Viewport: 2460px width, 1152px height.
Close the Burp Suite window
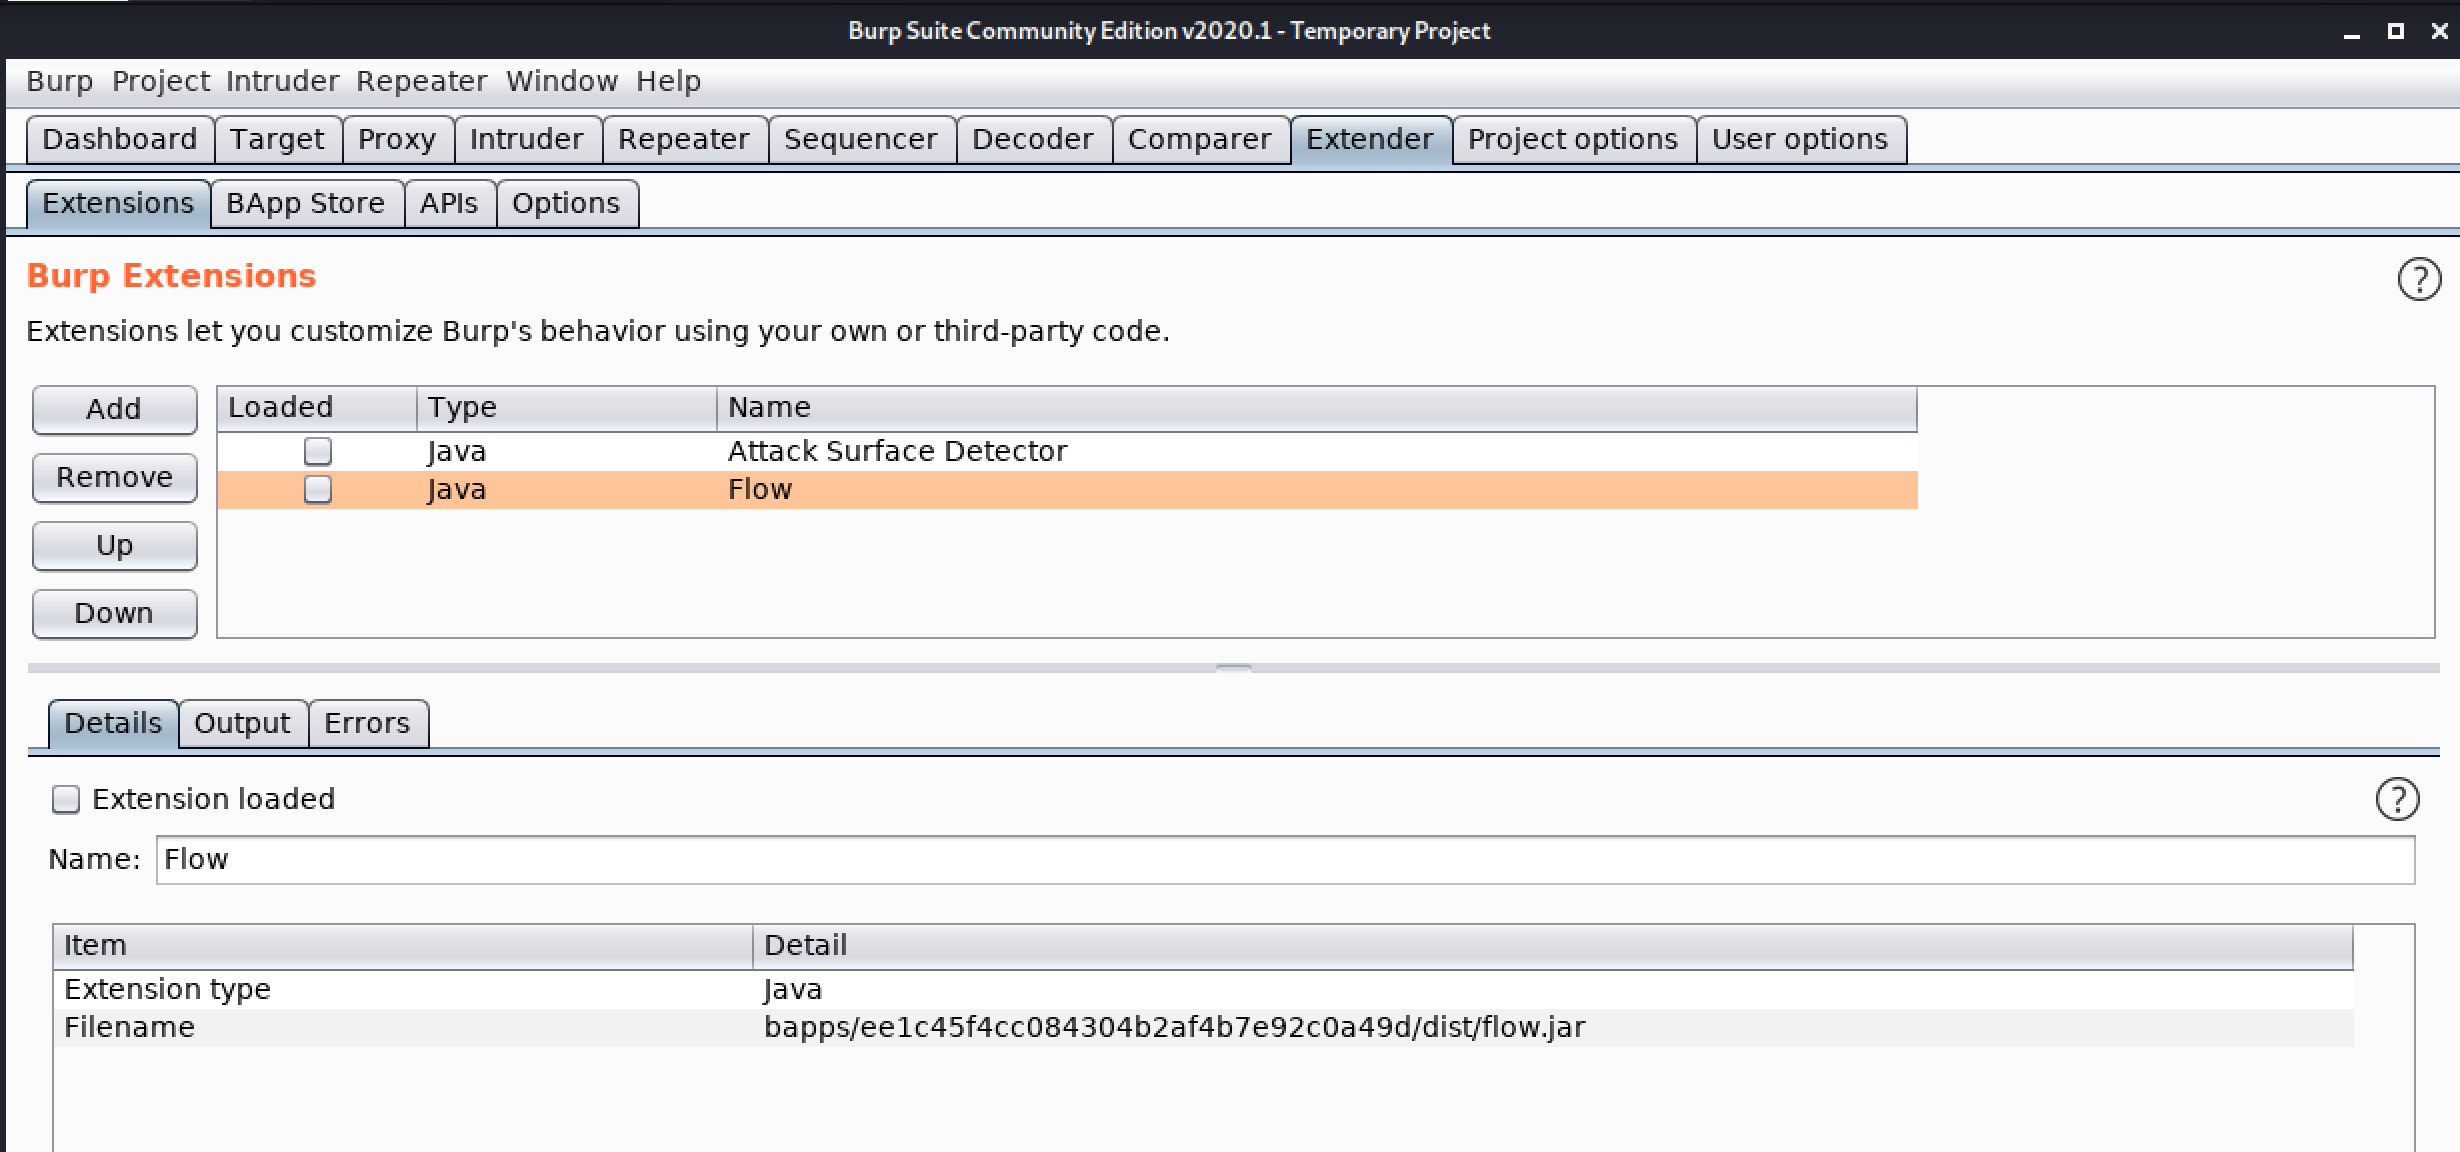click(x=2440, y=32)
